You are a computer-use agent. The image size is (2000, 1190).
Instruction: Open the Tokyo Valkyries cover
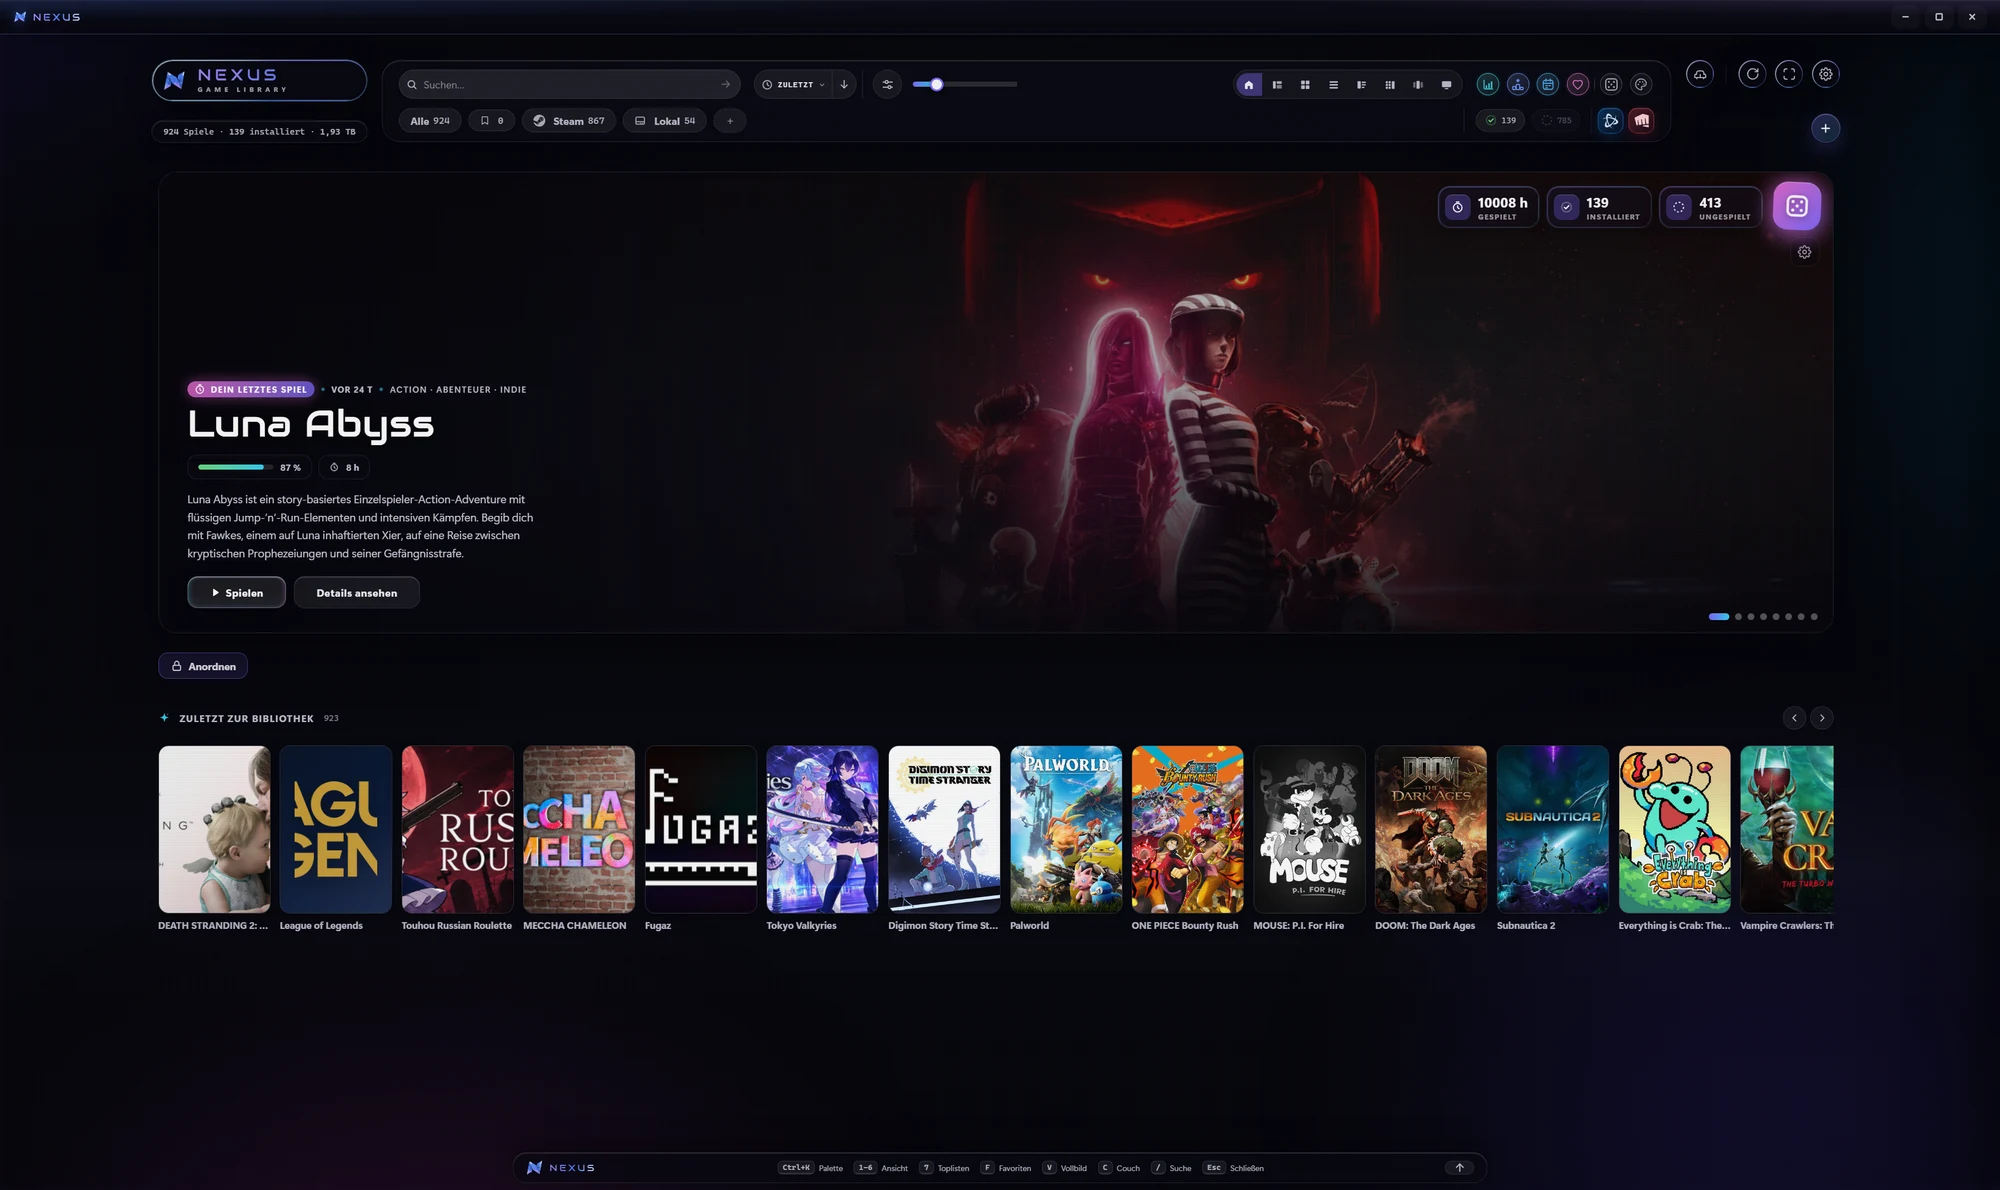click(822, 829)
